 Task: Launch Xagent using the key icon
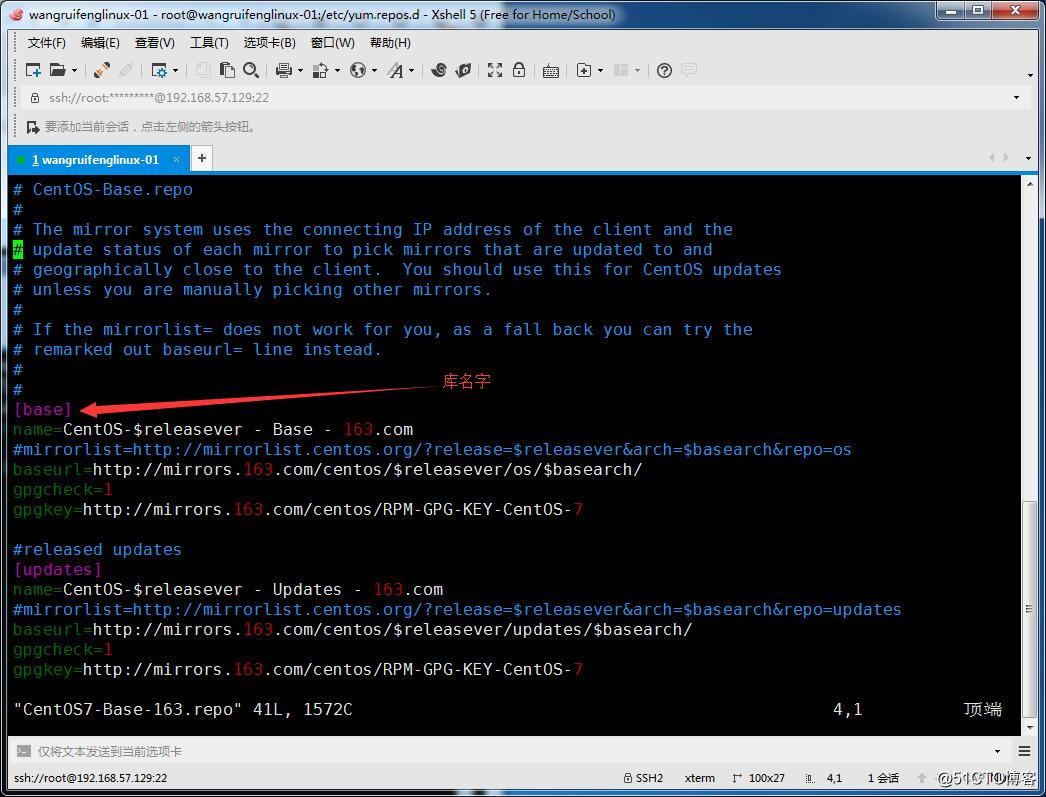463,70
